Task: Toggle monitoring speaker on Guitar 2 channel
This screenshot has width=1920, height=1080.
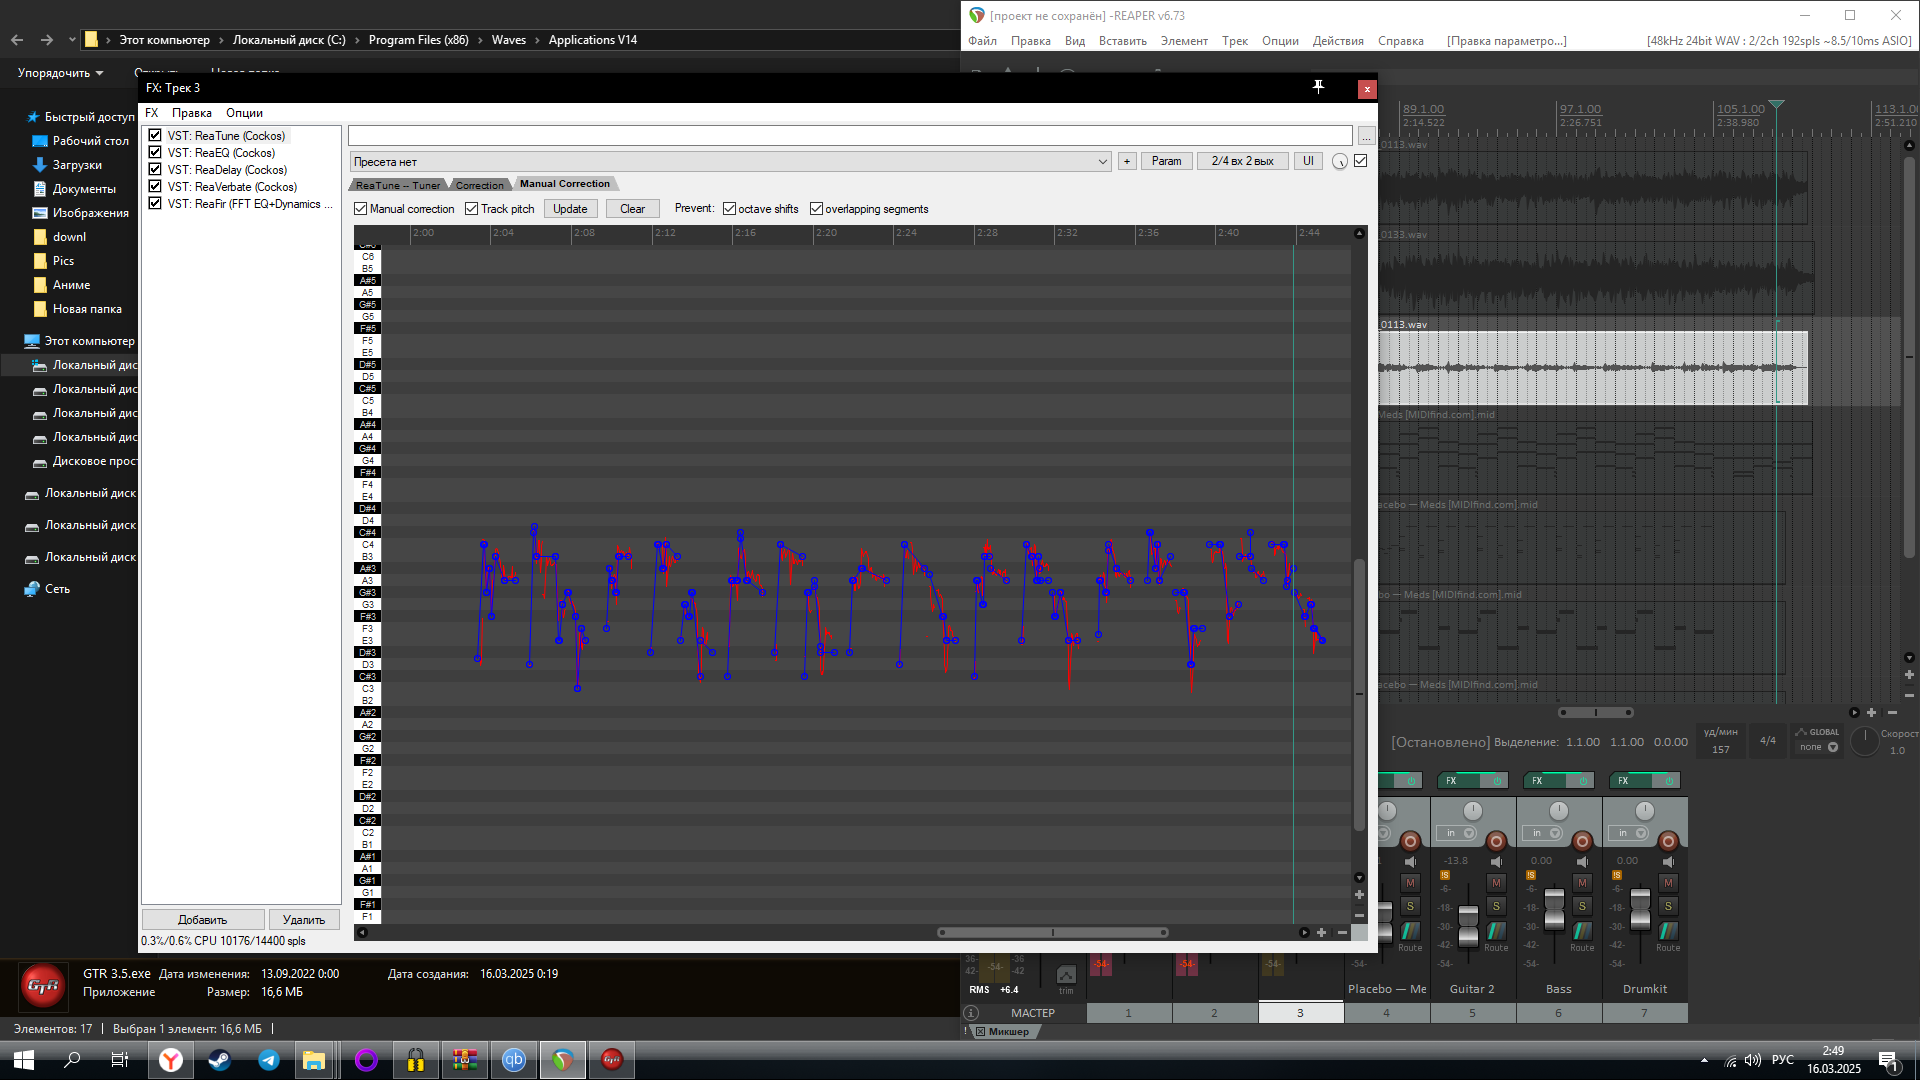Action: (x=1497, y=862)
